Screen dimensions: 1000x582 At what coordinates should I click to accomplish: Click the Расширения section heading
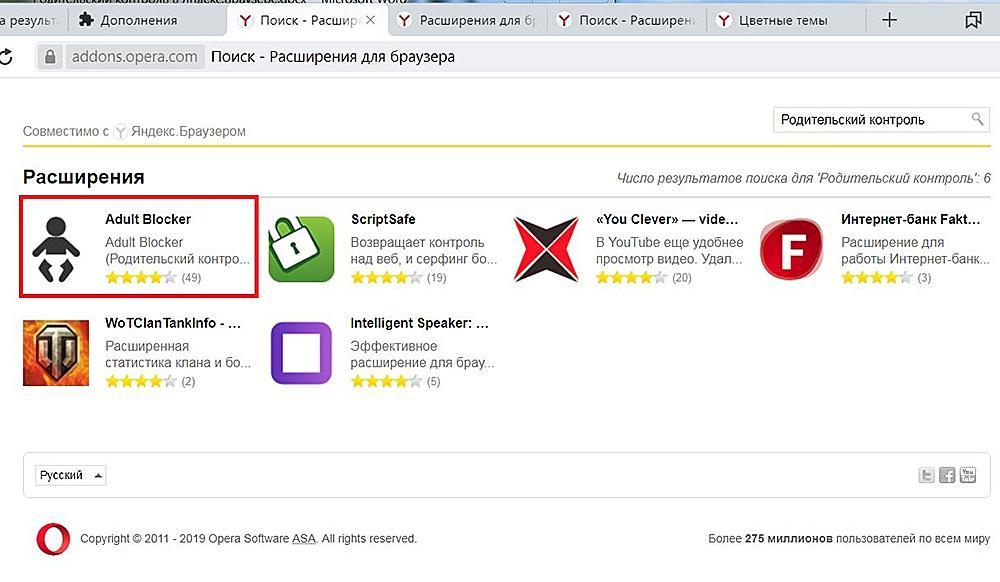(x=84, y=177)
